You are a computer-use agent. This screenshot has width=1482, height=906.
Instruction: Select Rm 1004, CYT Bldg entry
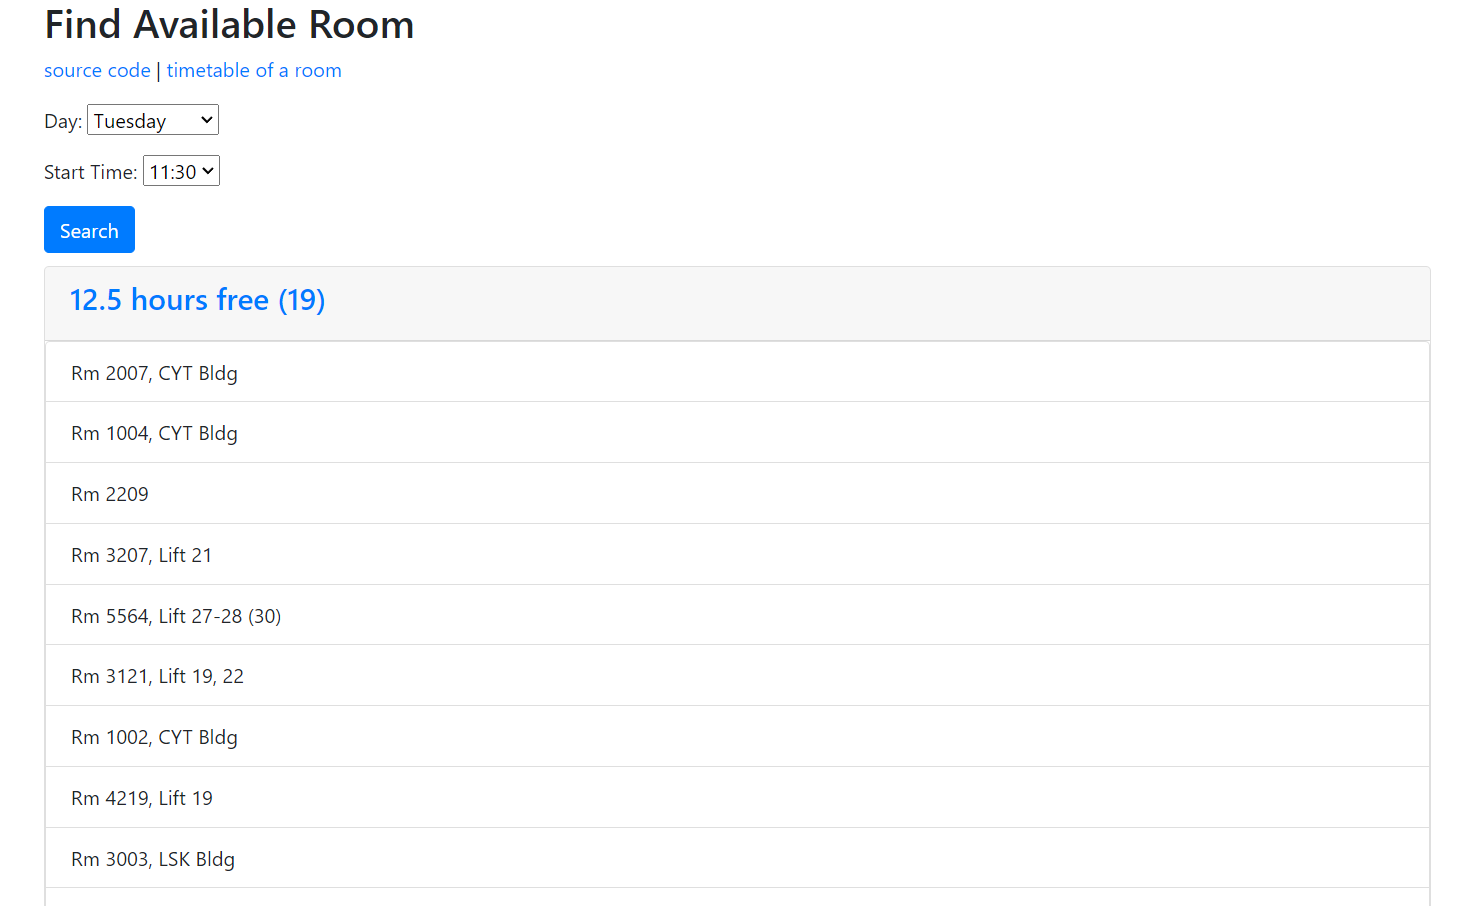coord(154,433)
